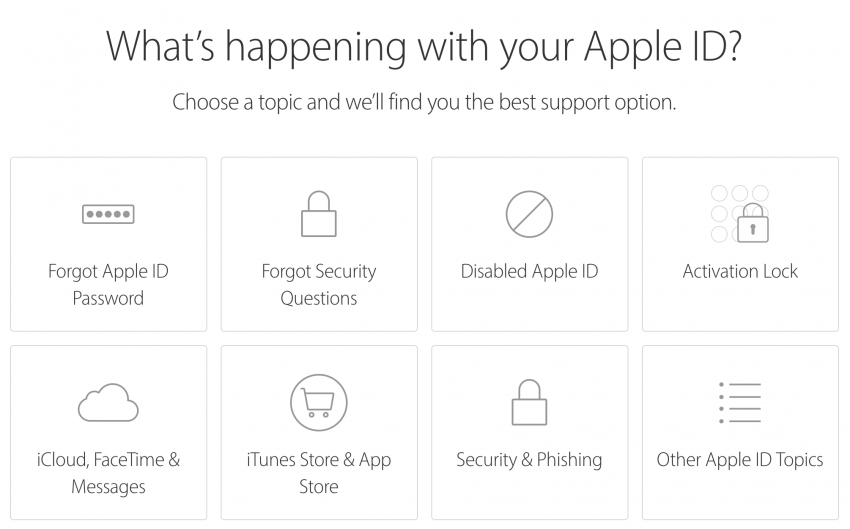Screen dimensions: 850x529
Task: Select the Other Apple ID Topics label
Action: click(740, 460)
